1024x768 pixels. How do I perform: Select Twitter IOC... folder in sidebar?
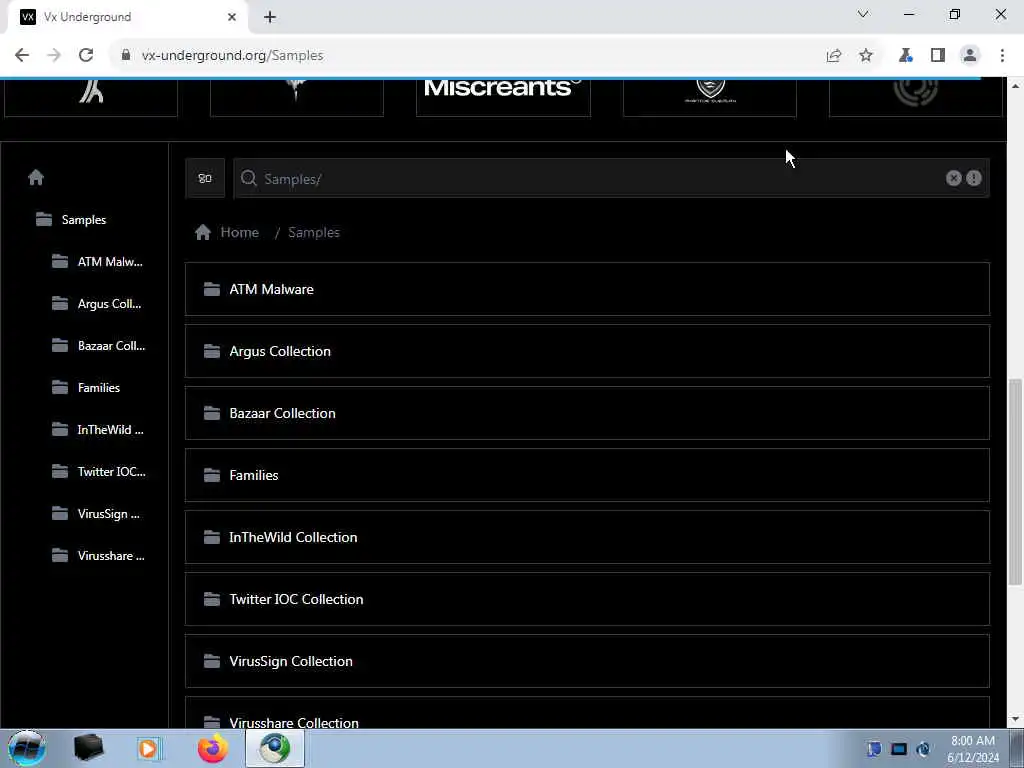(x=99, y=472)
